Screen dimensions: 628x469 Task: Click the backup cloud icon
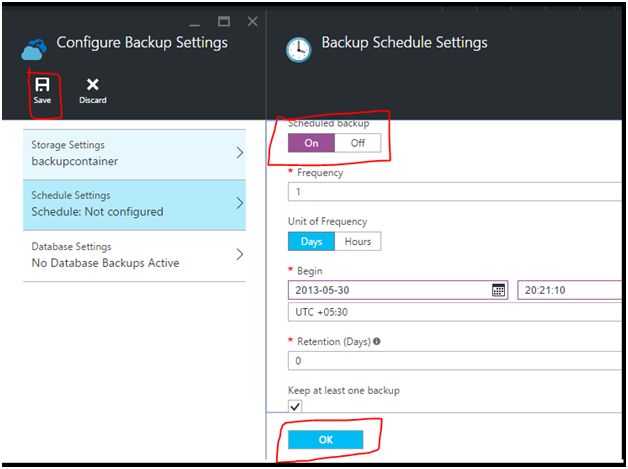coord(36,47)
